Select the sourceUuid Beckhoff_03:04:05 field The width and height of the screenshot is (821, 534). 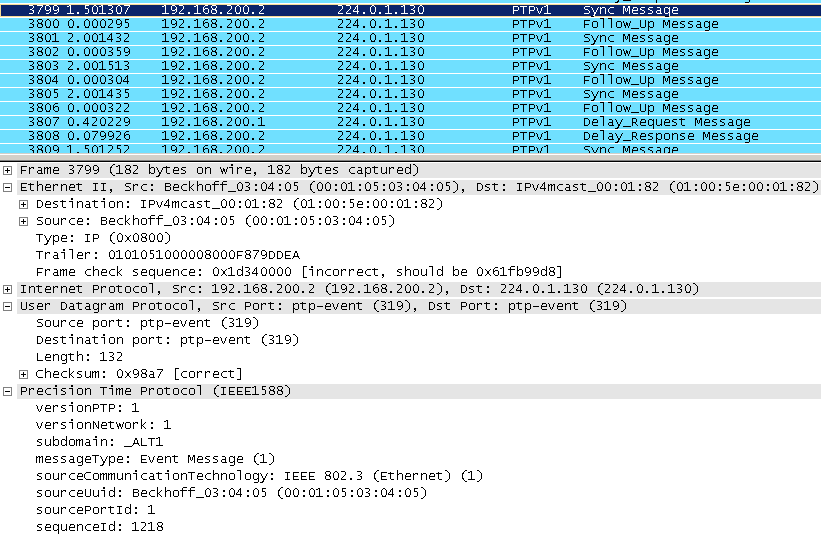(x=231, y=493)
